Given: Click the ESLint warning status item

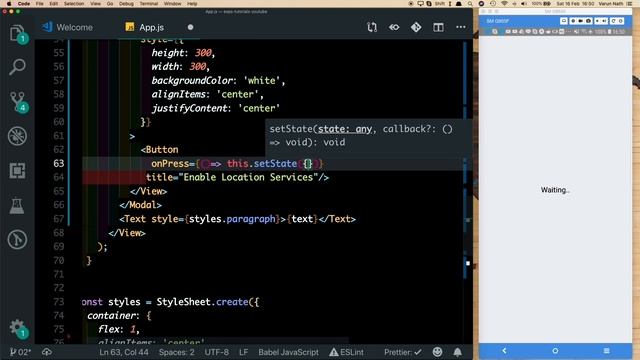Looking at the screenshot, I should 346,352.
